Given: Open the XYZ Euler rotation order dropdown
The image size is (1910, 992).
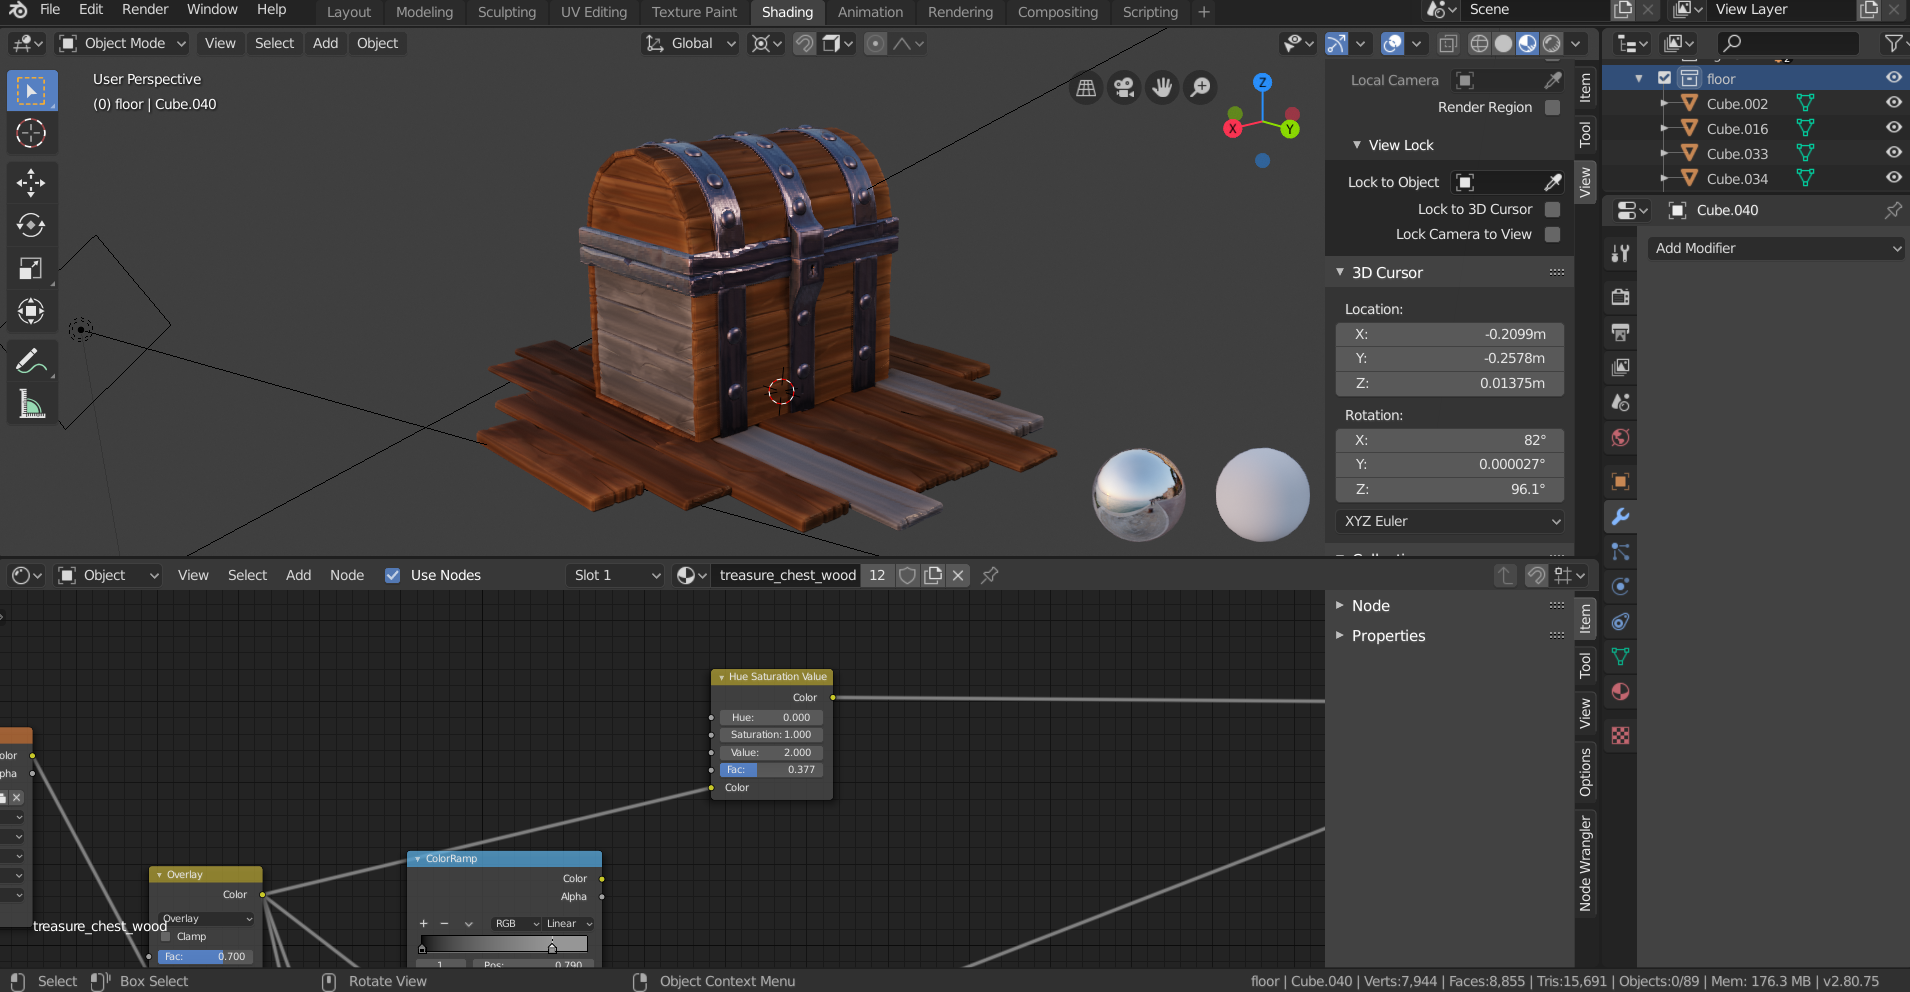Looking at the screenshot, I should click(x=1449, y=521).
